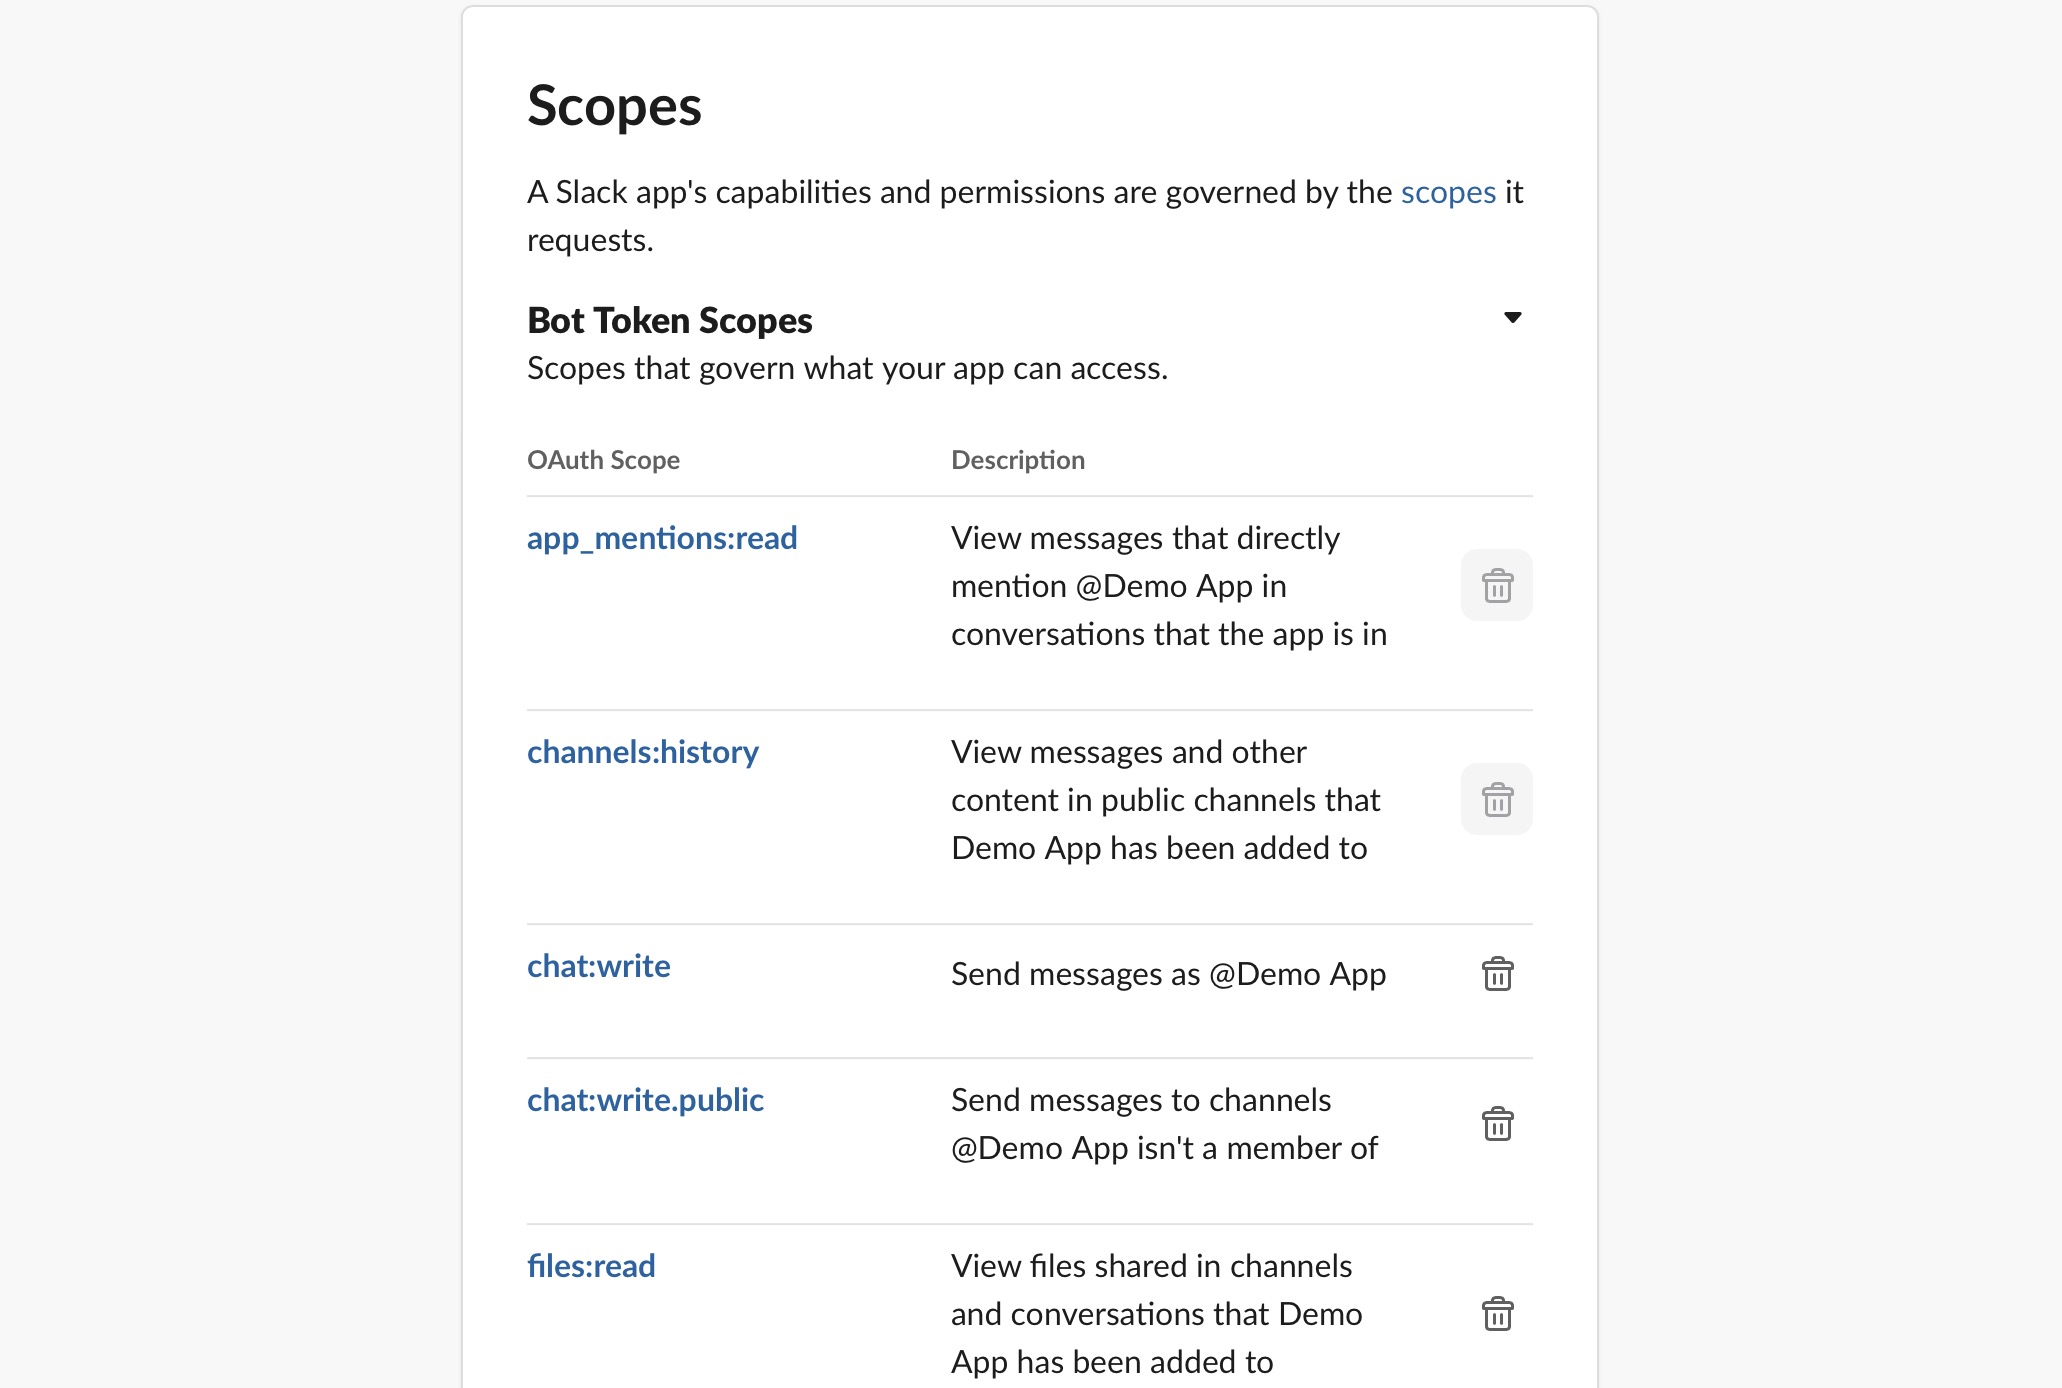Click the Scopes page title
The width and height of the screenshot is (2062, 1388).
click(614, 106)
